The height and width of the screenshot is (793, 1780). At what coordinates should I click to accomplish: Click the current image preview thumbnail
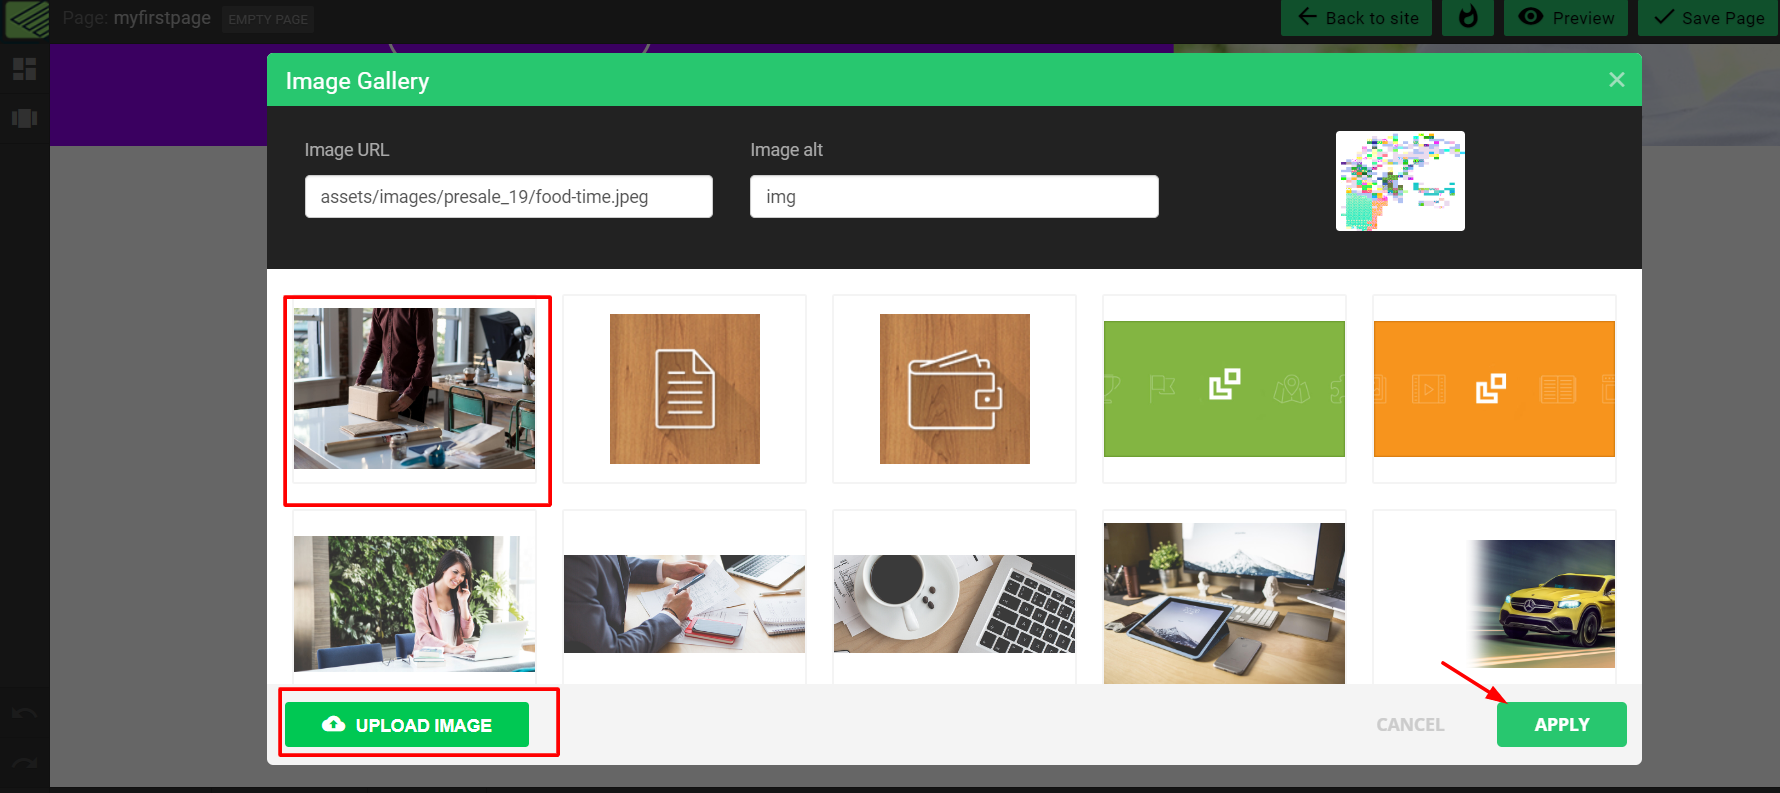pyautogui.click(x=1400, y=181)
